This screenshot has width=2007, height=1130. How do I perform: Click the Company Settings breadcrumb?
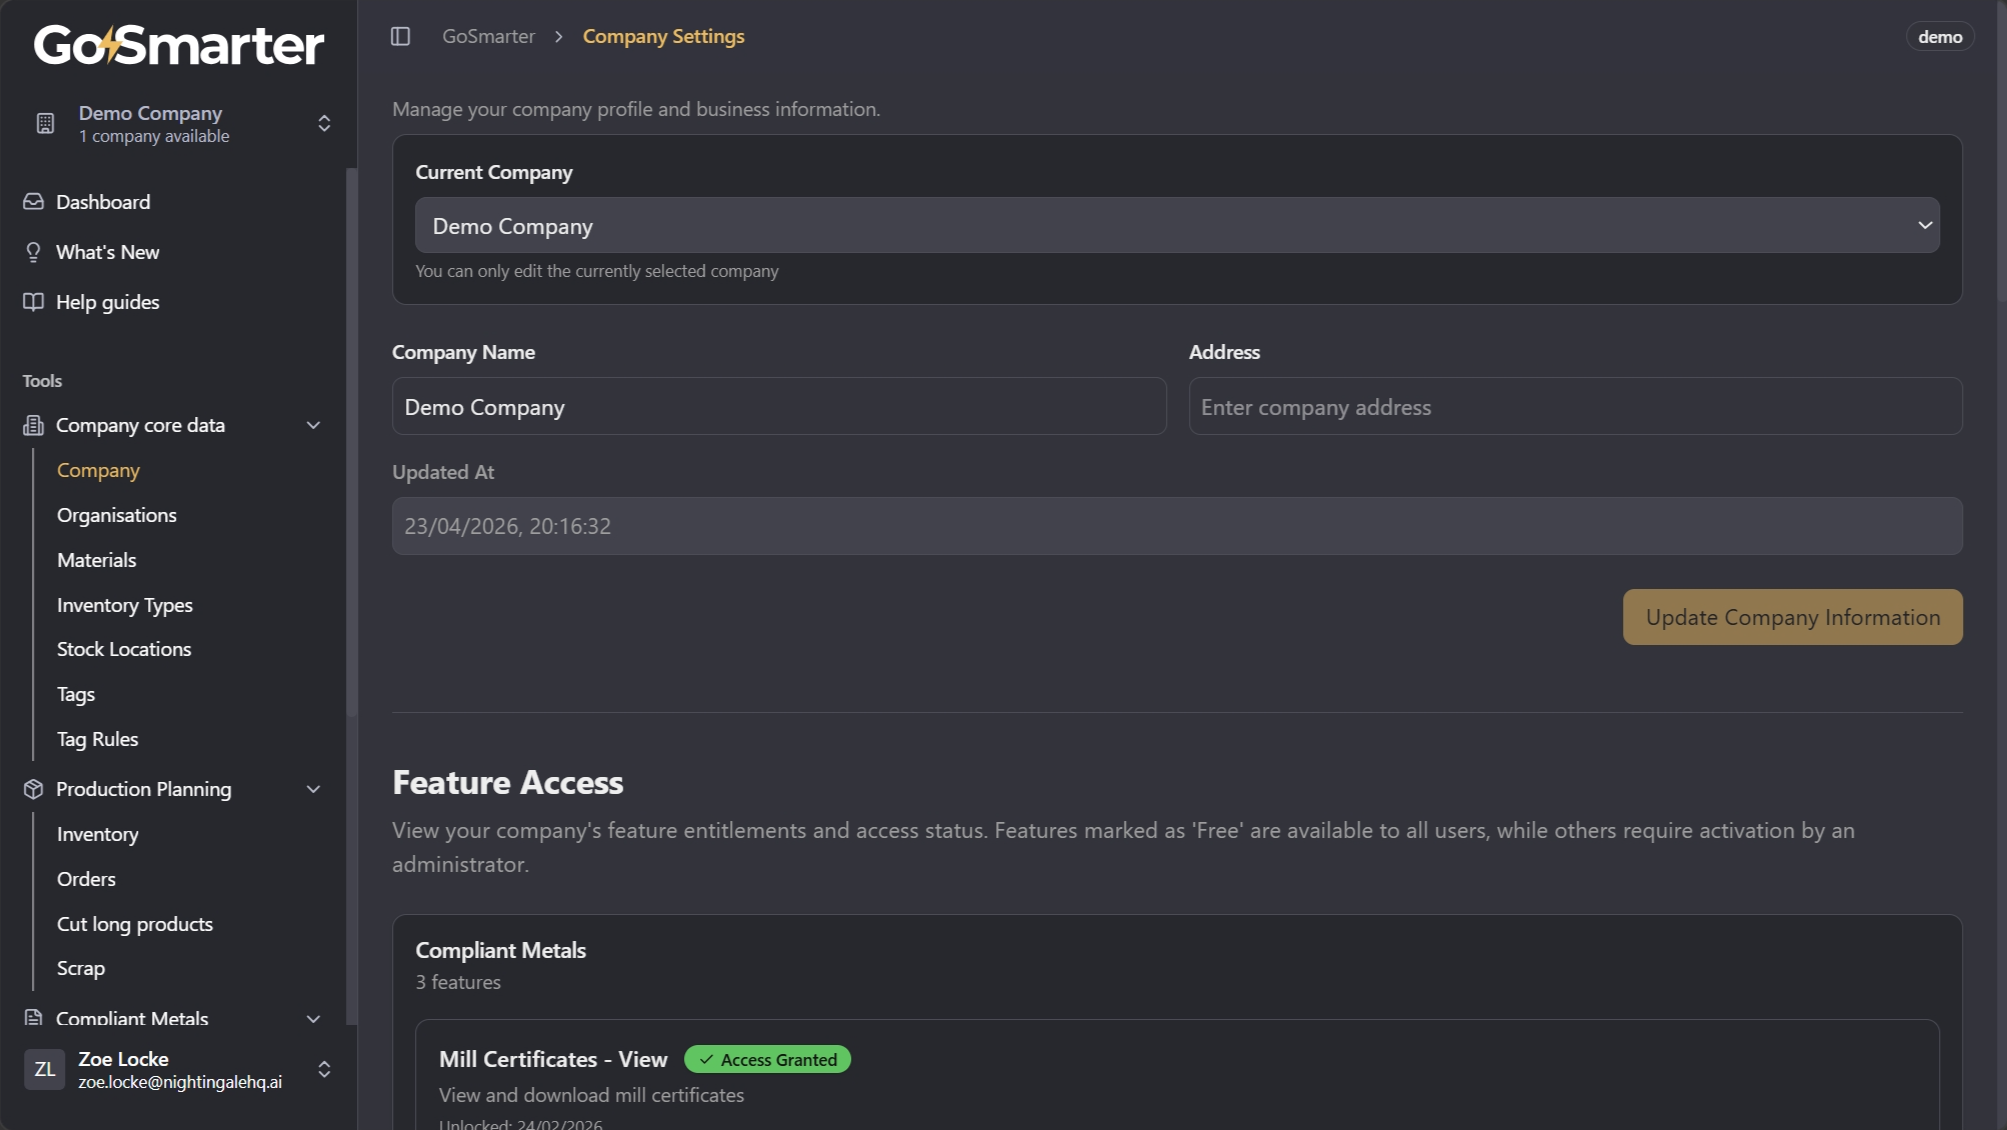point(664,36)
